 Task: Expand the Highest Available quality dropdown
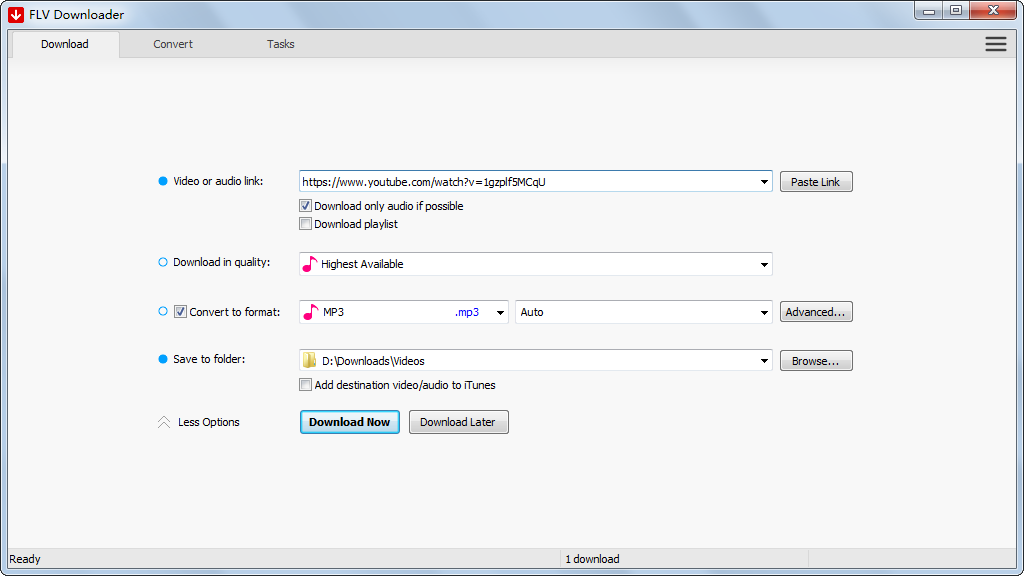coord(764,264)
